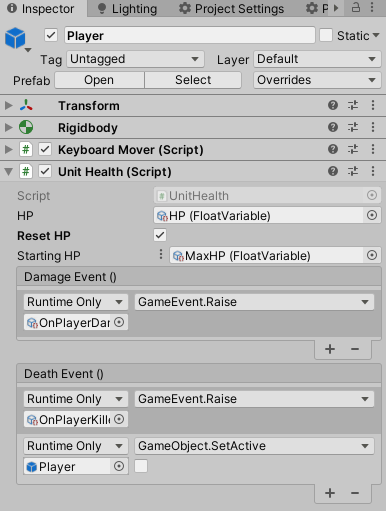
Task: Click object picker for Starting HP field
Action: (x=372, y=255)
